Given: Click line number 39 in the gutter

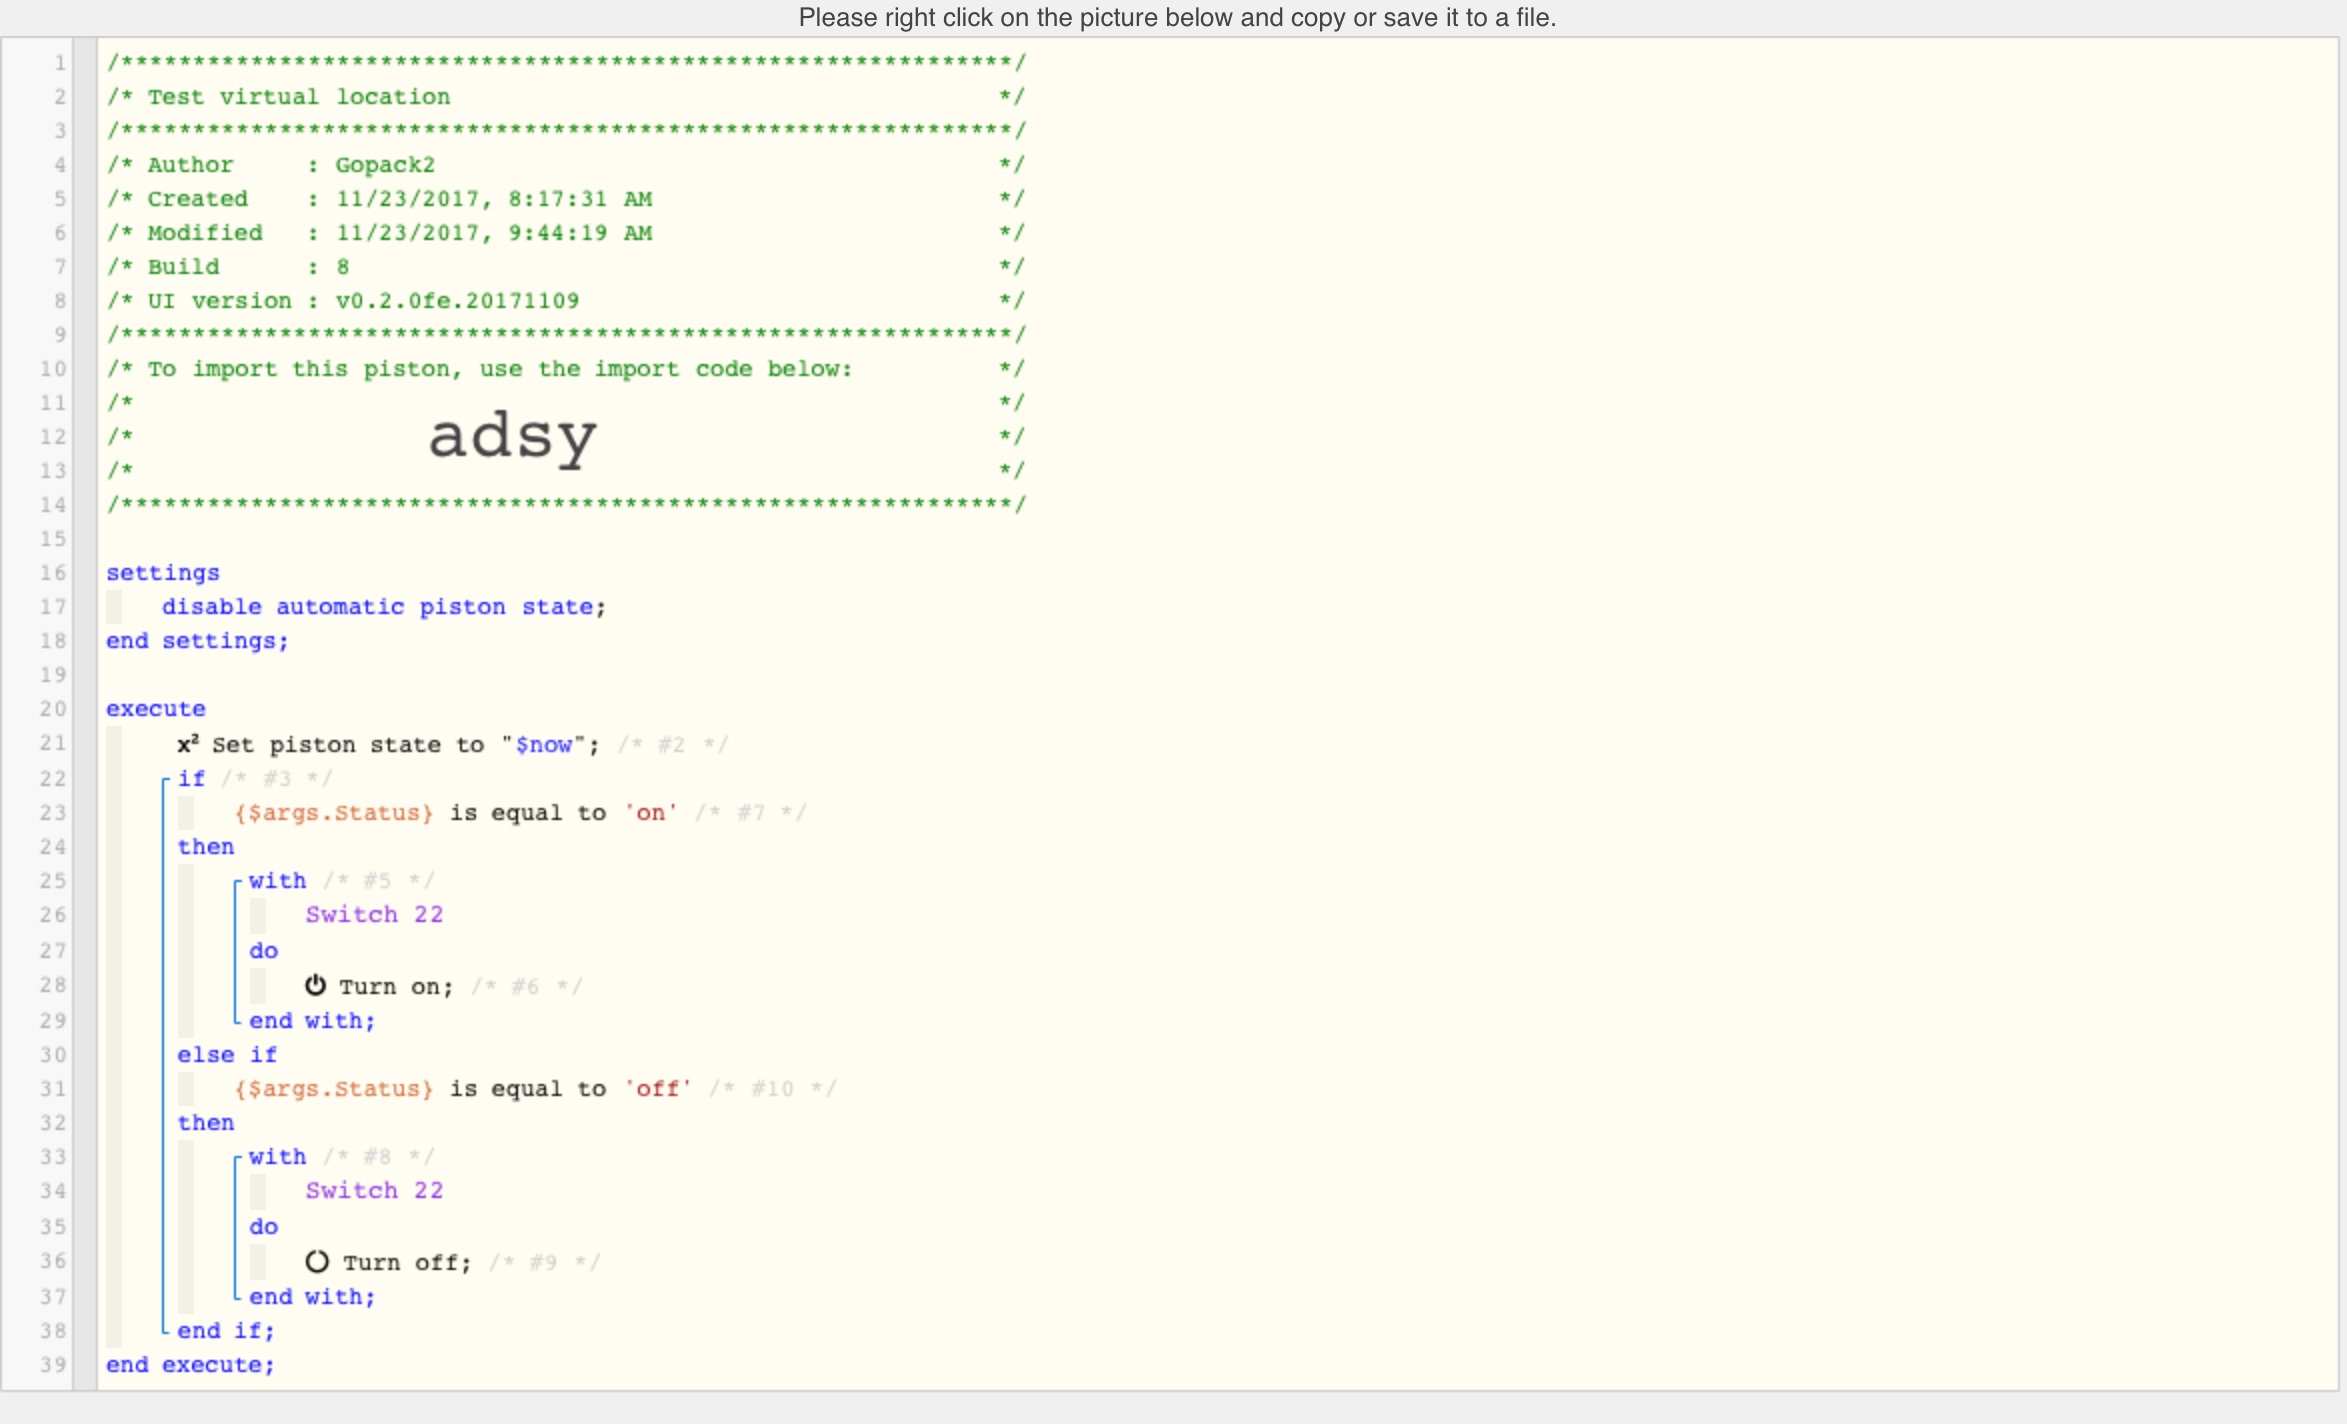Looking at the screenshot, I should click(53, 1364).
